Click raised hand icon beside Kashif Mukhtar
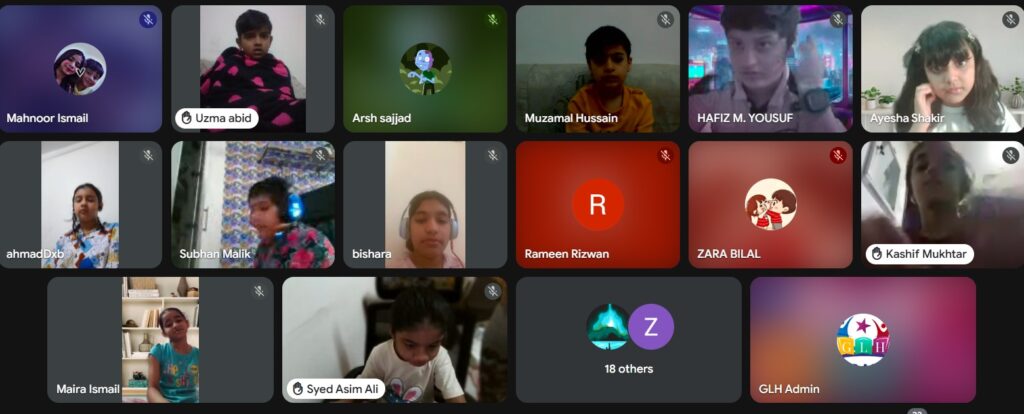The image size is (1024, 414). click(x=876, y=254)
